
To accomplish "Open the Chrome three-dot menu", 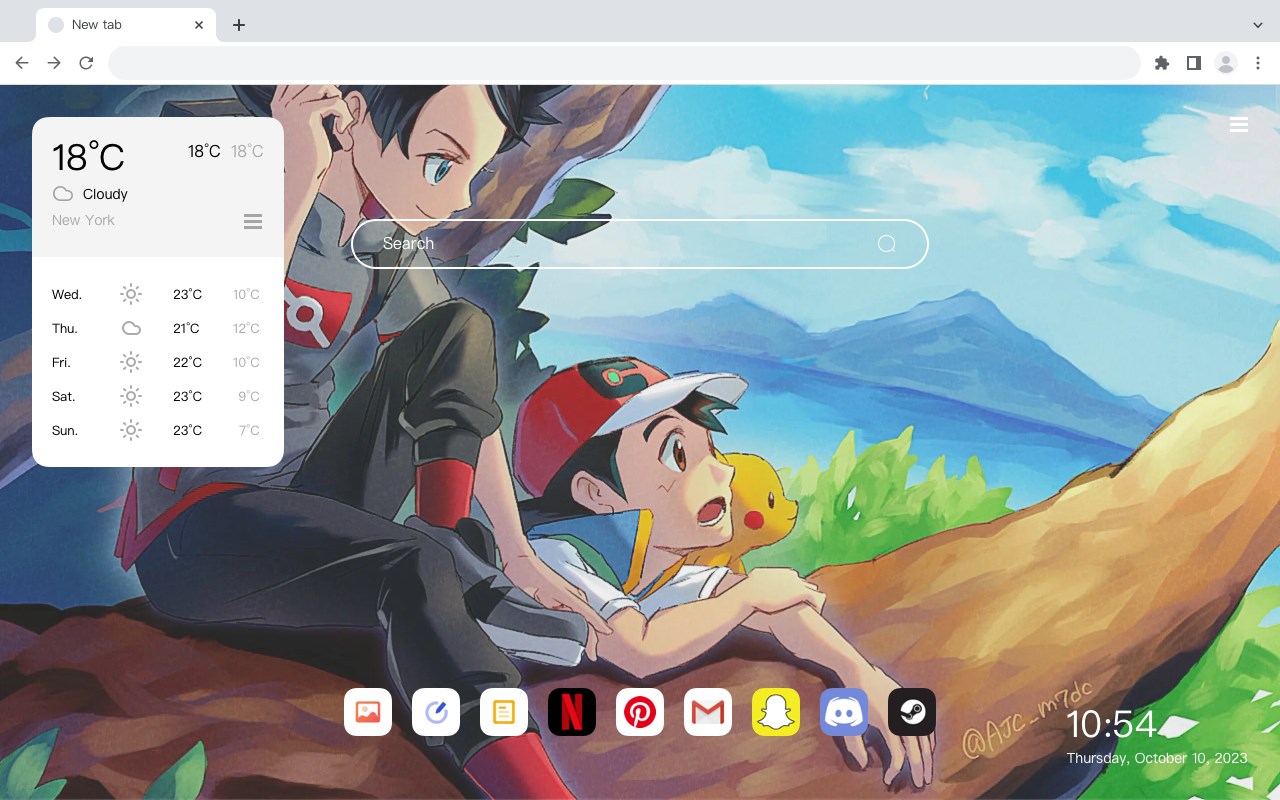I will click(x=1258, y=63).
